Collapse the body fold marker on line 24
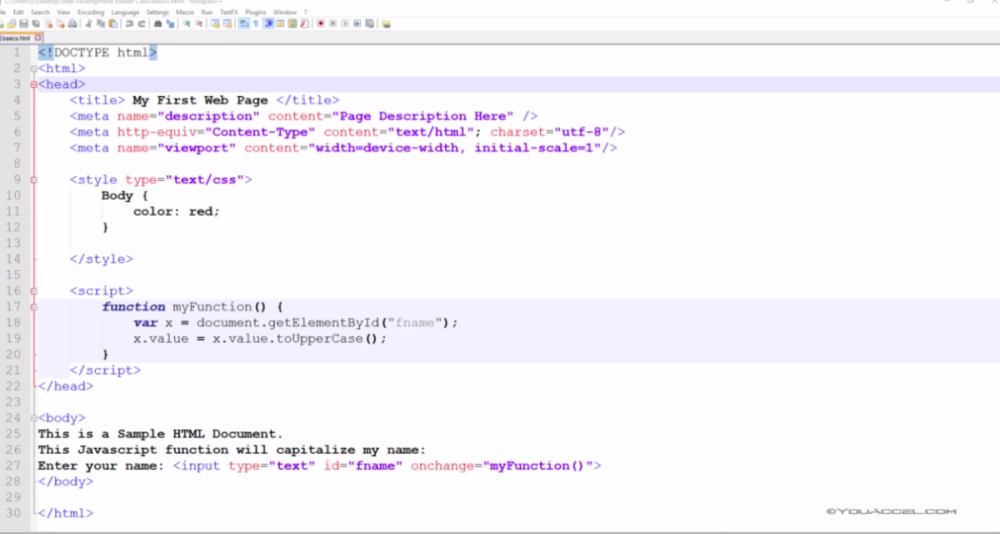This screenshot has height=534, width=1000. coord(34,419)
